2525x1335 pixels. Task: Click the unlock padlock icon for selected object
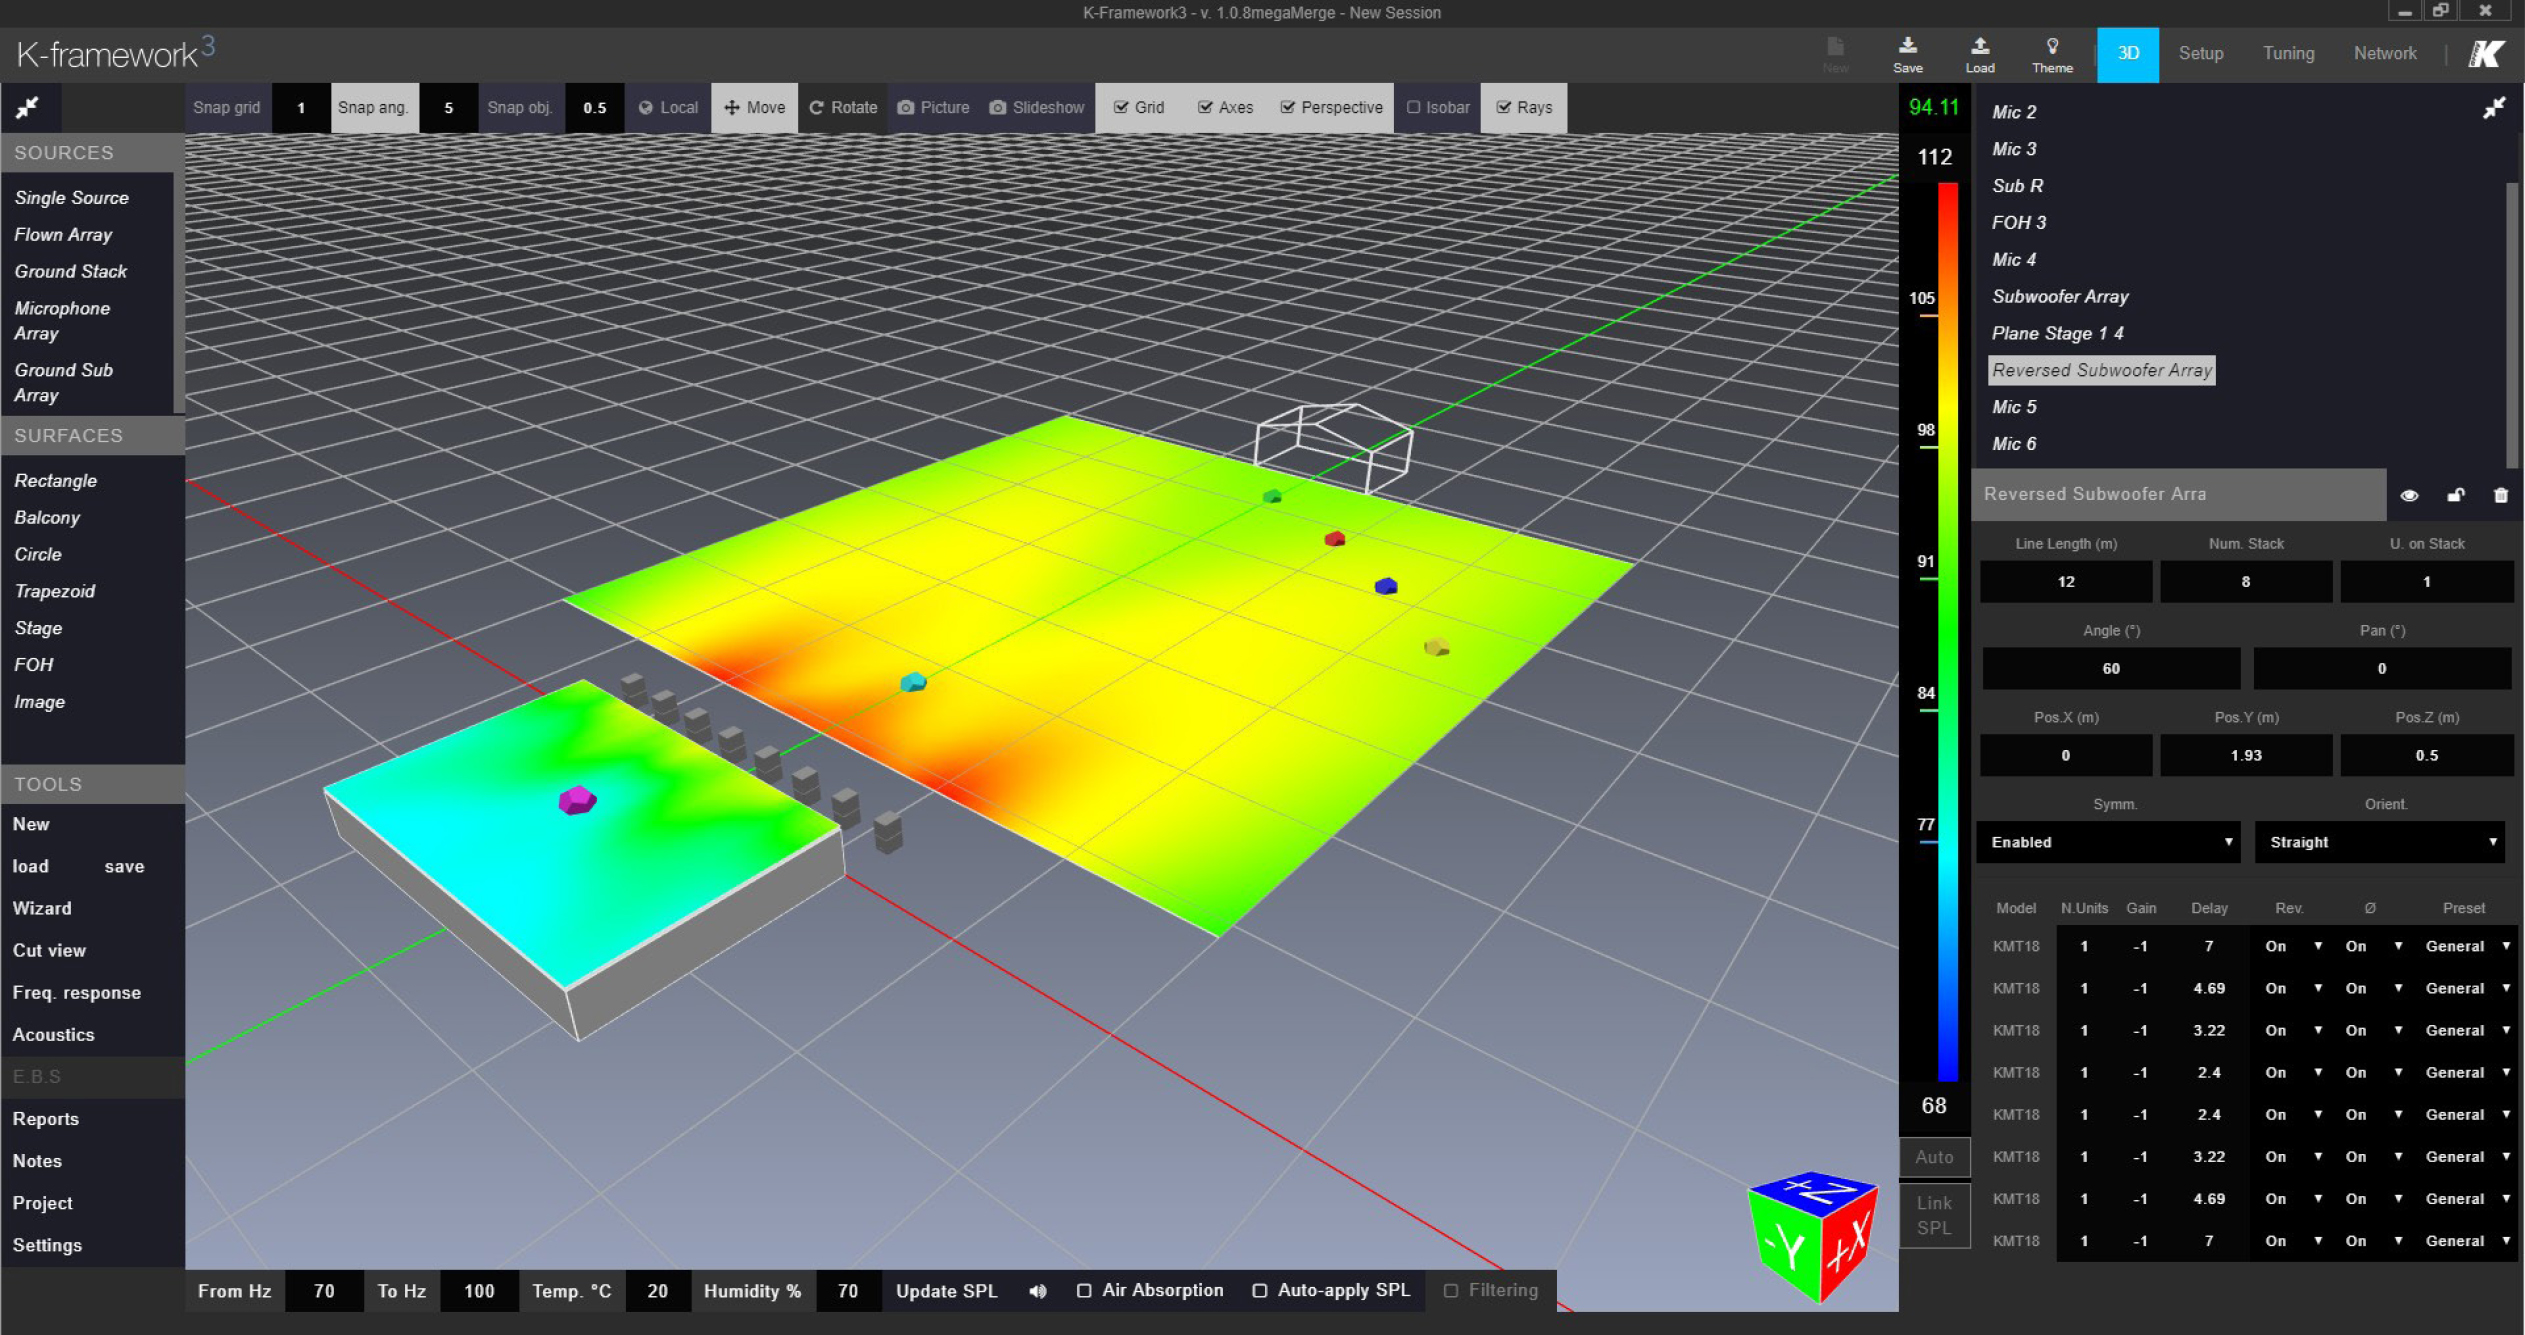point(2455,495)
